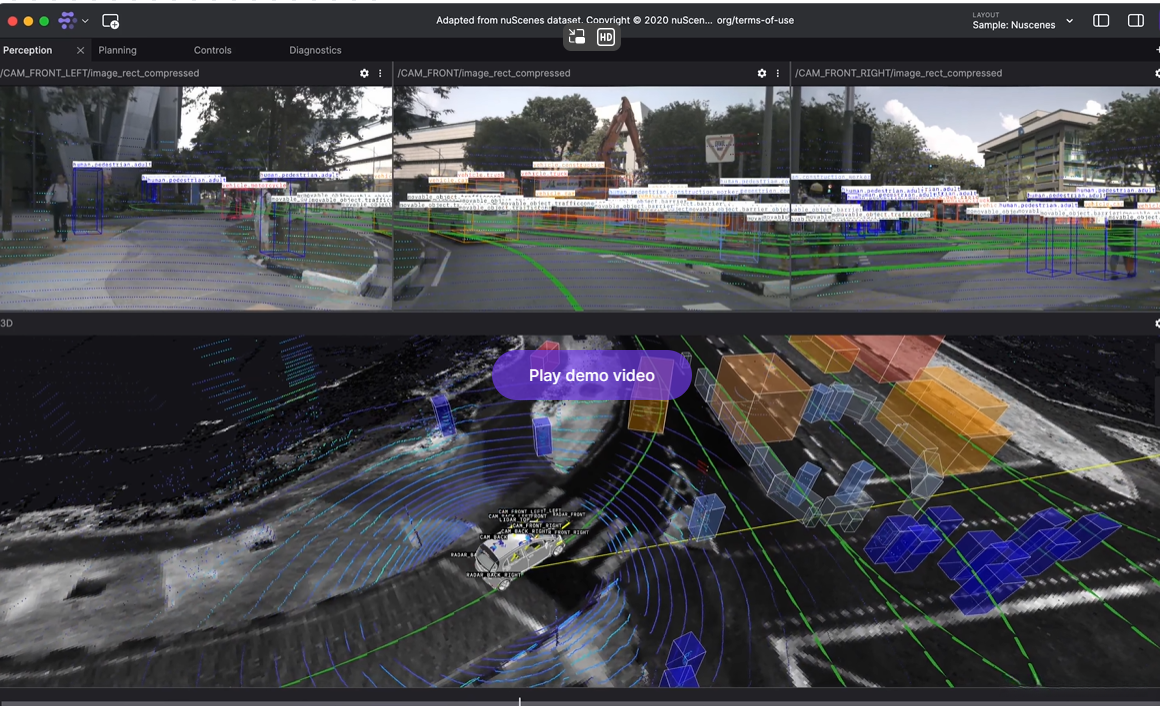Toggle picture-in-picture video icon

click(577, 36)
